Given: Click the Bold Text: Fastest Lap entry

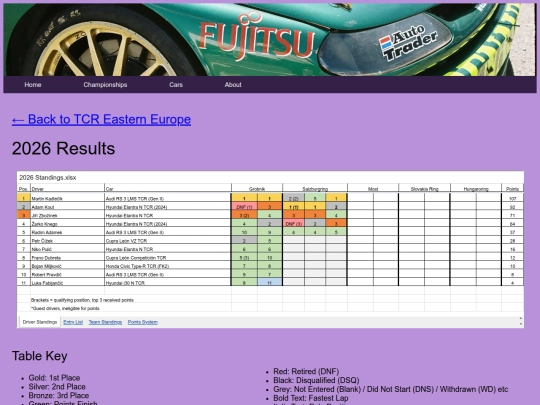Looking at the screenshot, I should [311, 398].
